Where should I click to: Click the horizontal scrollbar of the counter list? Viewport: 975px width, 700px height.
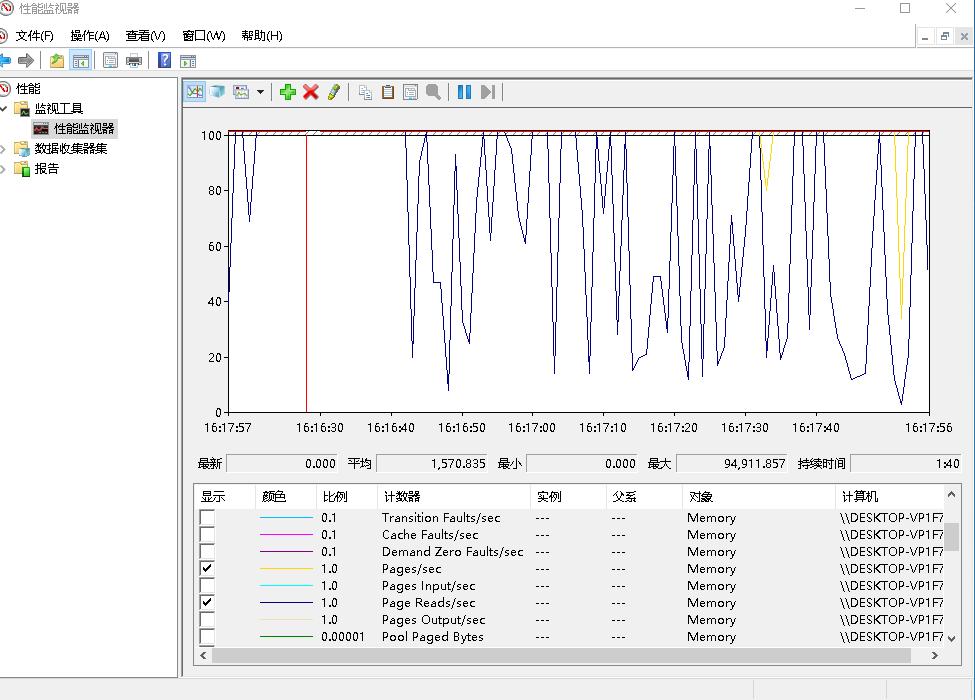point(560,656)
